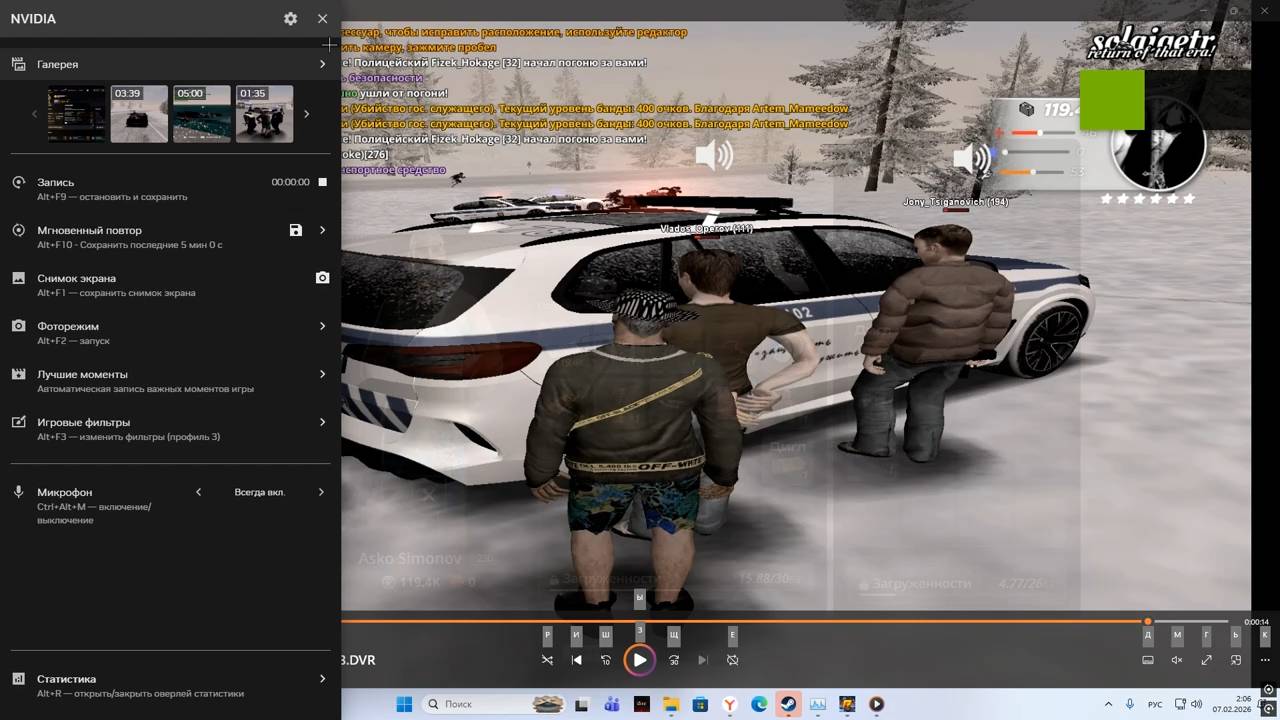Open mini player view button
This screenshot has height=720, width=1280.
pyautogui.click(x=1236, y=660)
